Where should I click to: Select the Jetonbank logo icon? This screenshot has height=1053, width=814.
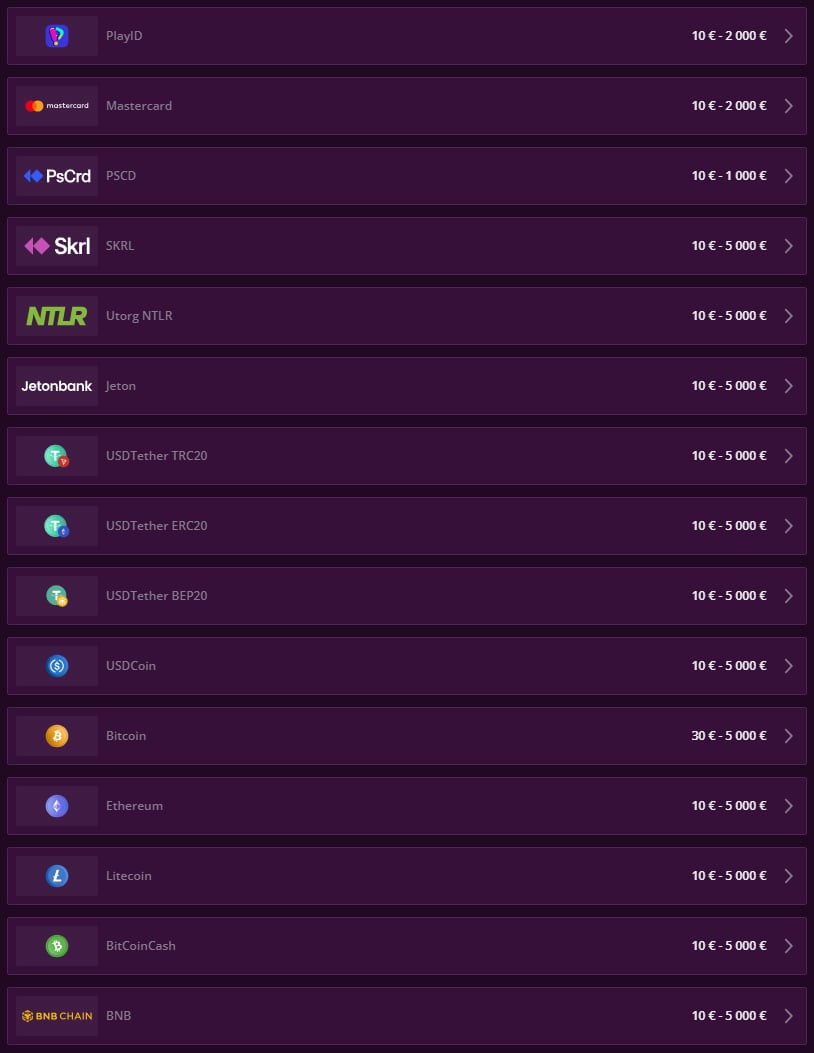tap(56, 385)
